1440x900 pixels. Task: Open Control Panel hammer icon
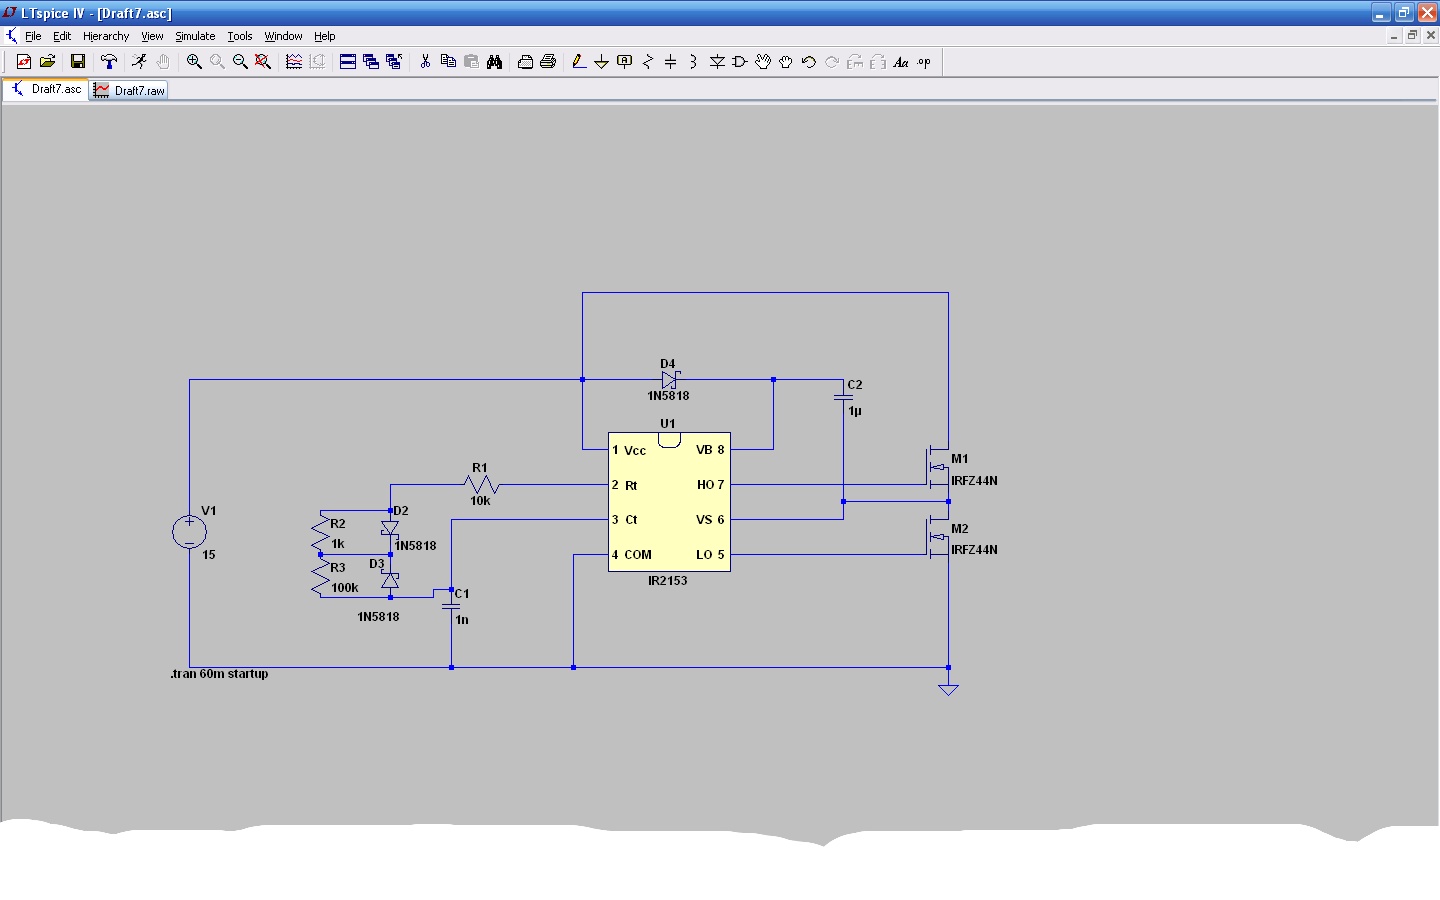pos(109,62)
